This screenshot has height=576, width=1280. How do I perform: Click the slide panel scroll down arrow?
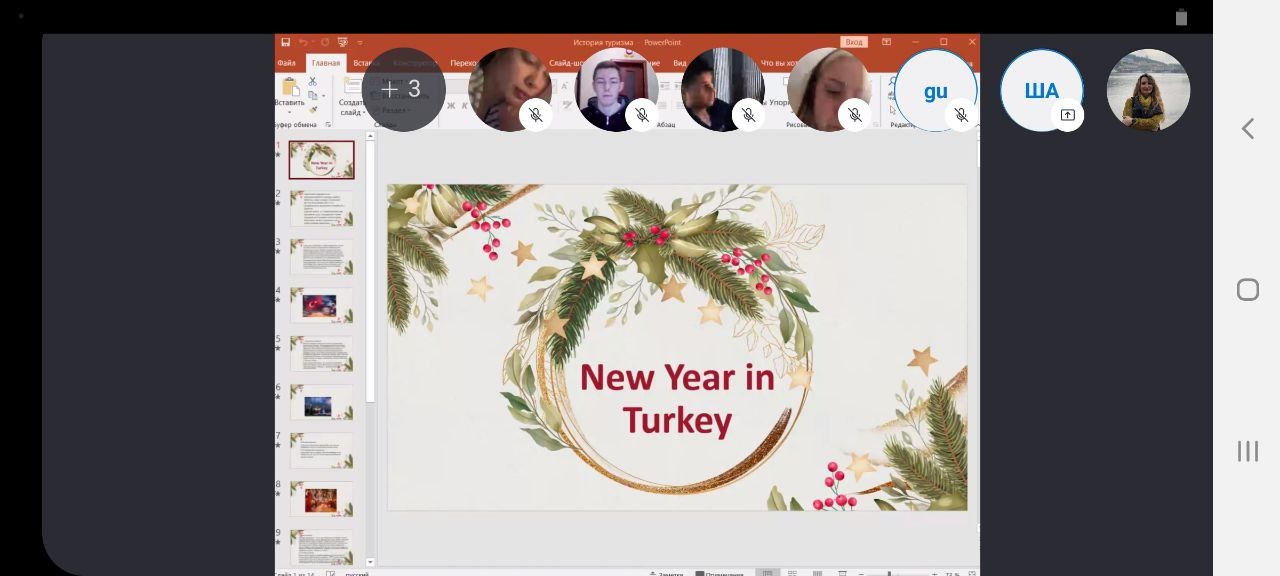[370, 562]
